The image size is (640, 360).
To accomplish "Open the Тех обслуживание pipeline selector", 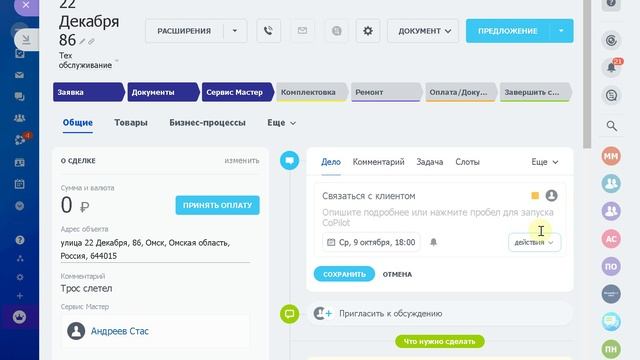I will tap(88, 60).
